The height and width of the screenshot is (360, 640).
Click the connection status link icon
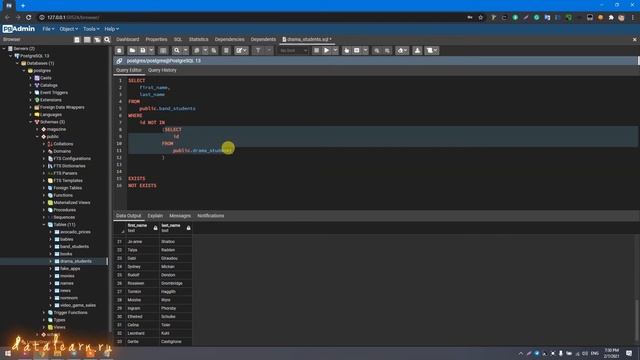119,61
